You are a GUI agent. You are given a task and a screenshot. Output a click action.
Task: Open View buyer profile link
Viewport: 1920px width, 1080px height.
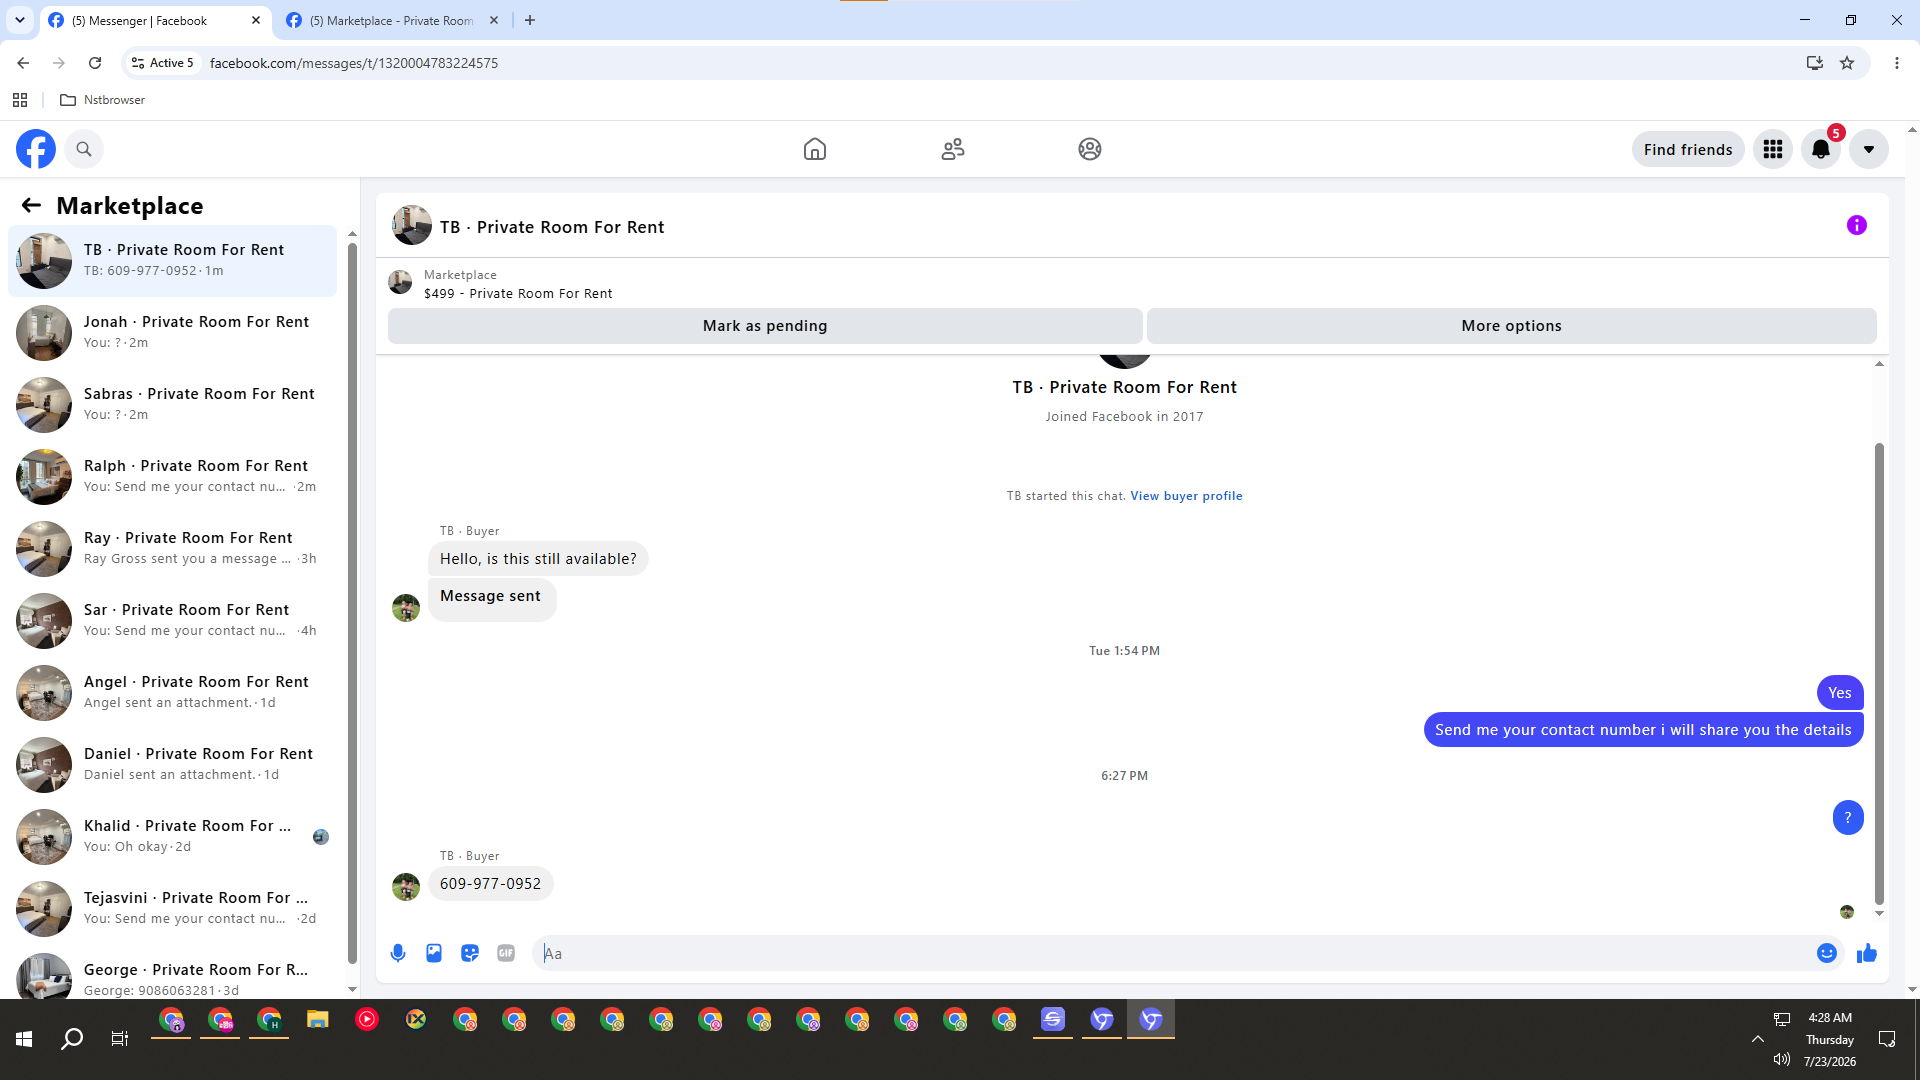[1186, 496]
